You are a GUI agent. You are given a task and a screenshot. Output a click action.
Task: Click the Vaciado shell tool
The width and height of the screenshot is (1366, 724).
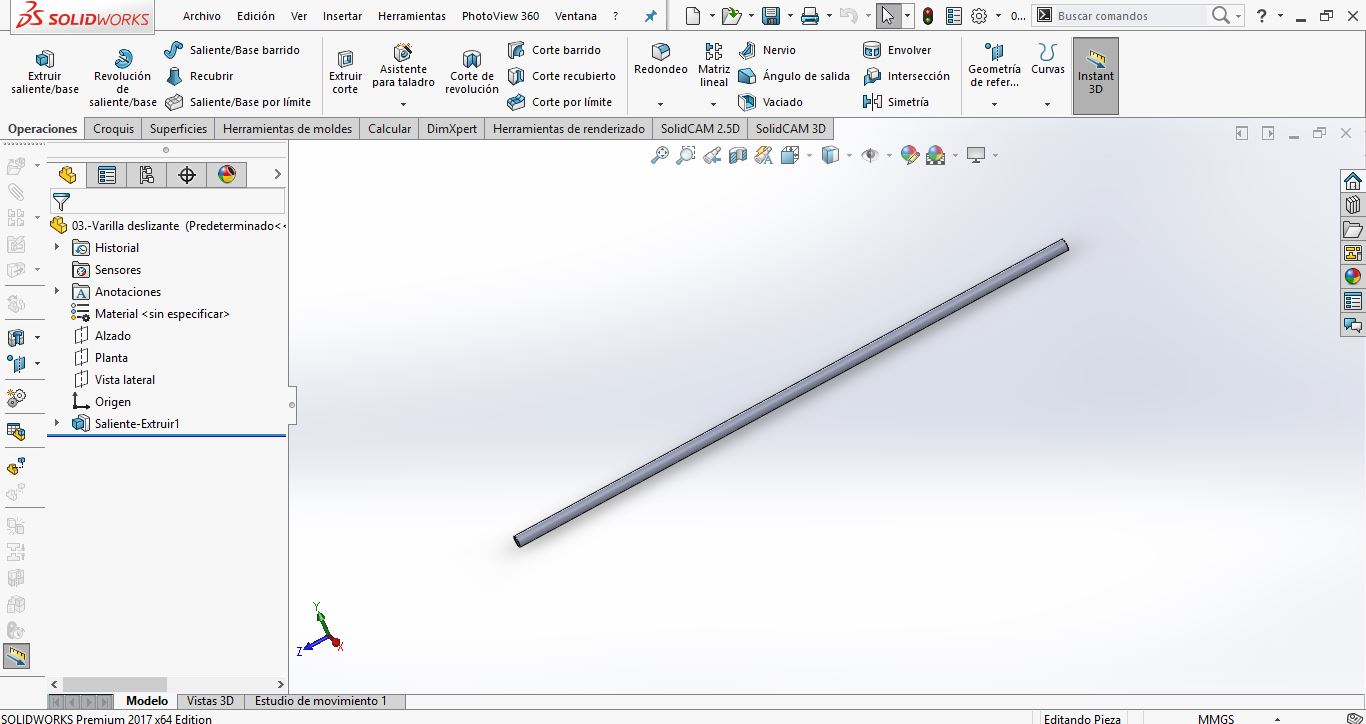(770, 102)
